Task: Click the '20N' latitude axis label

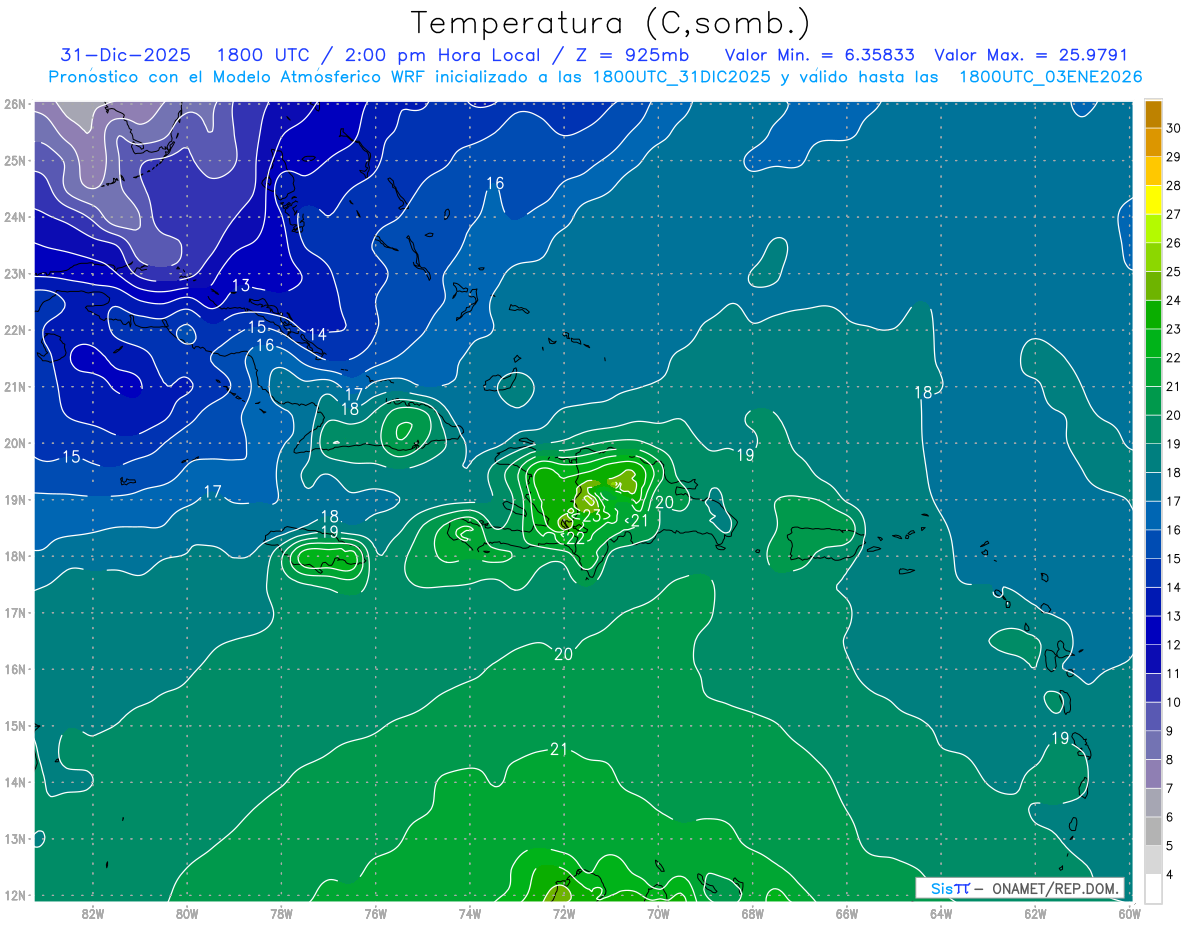Action: pyautogui.click(x=14, y=443)
